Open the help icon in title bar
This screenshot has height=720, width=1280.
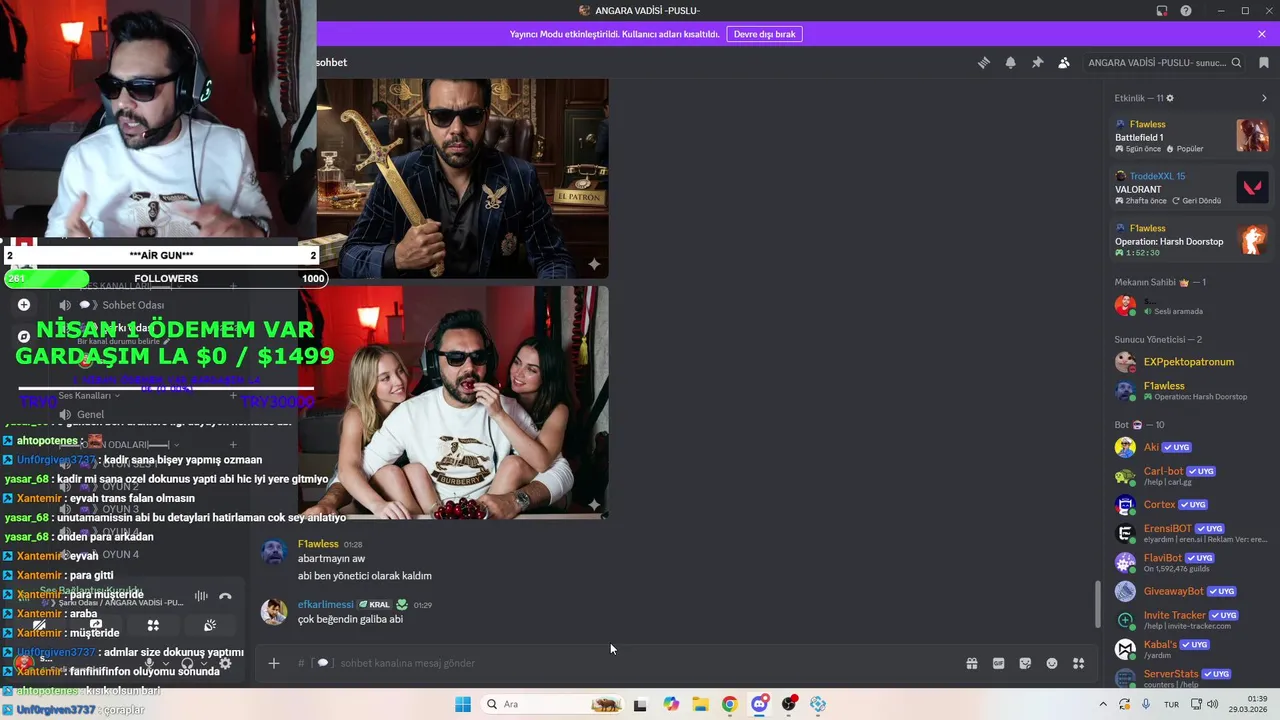[1186, 11]
